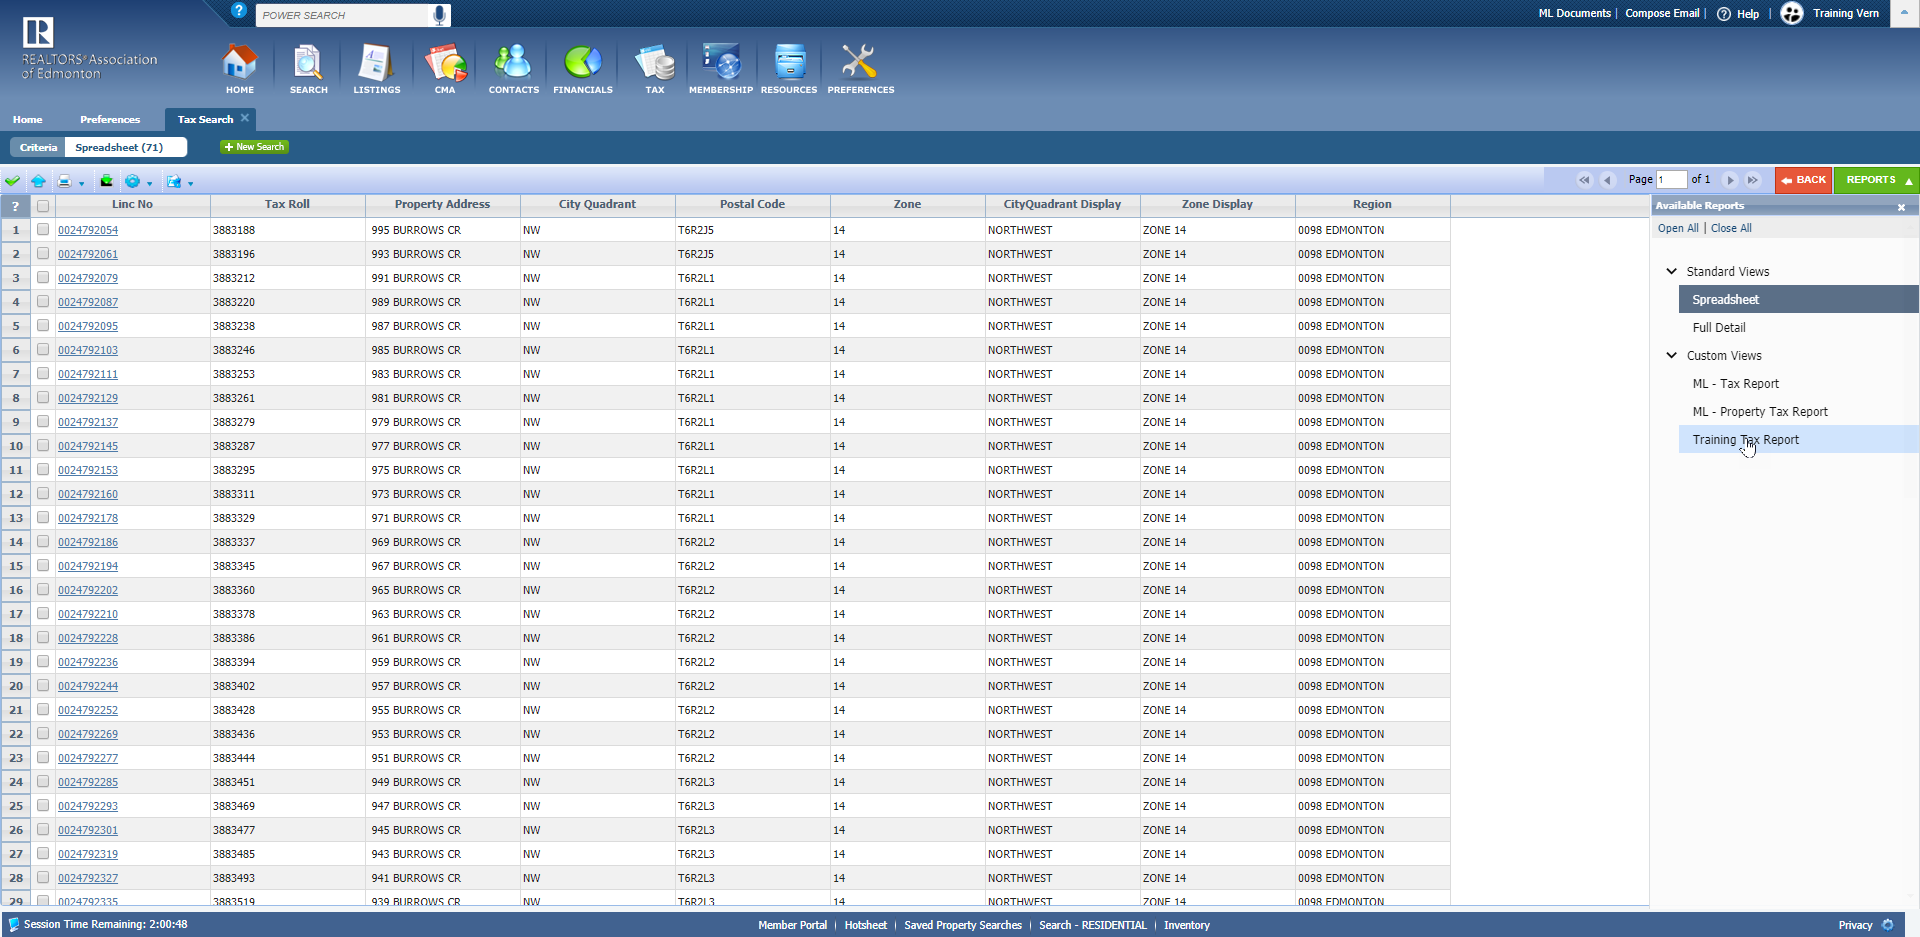This screenshot has height=937, width=1920.
Task: Toggle the green REPORTS panel button
Action: (x=1877, y=180)
